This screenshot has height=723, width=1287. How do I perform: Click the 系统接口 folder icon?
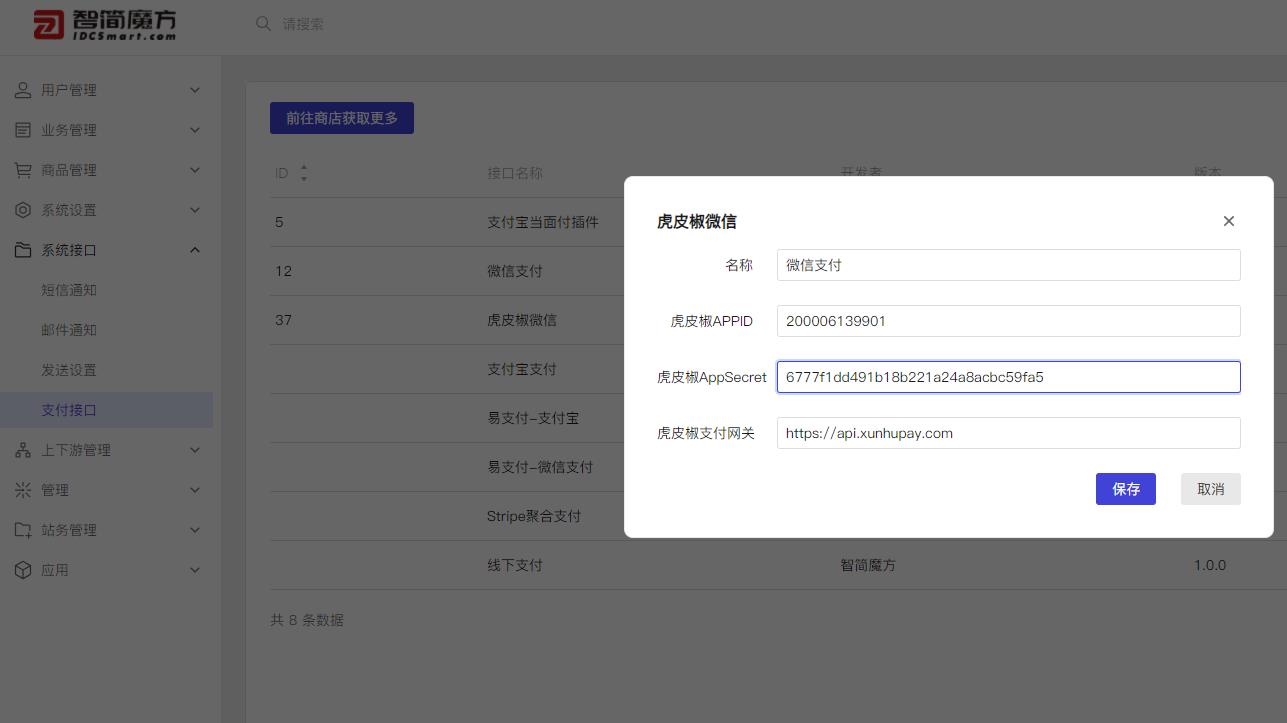pyautogui.click(x=23, y=250)
